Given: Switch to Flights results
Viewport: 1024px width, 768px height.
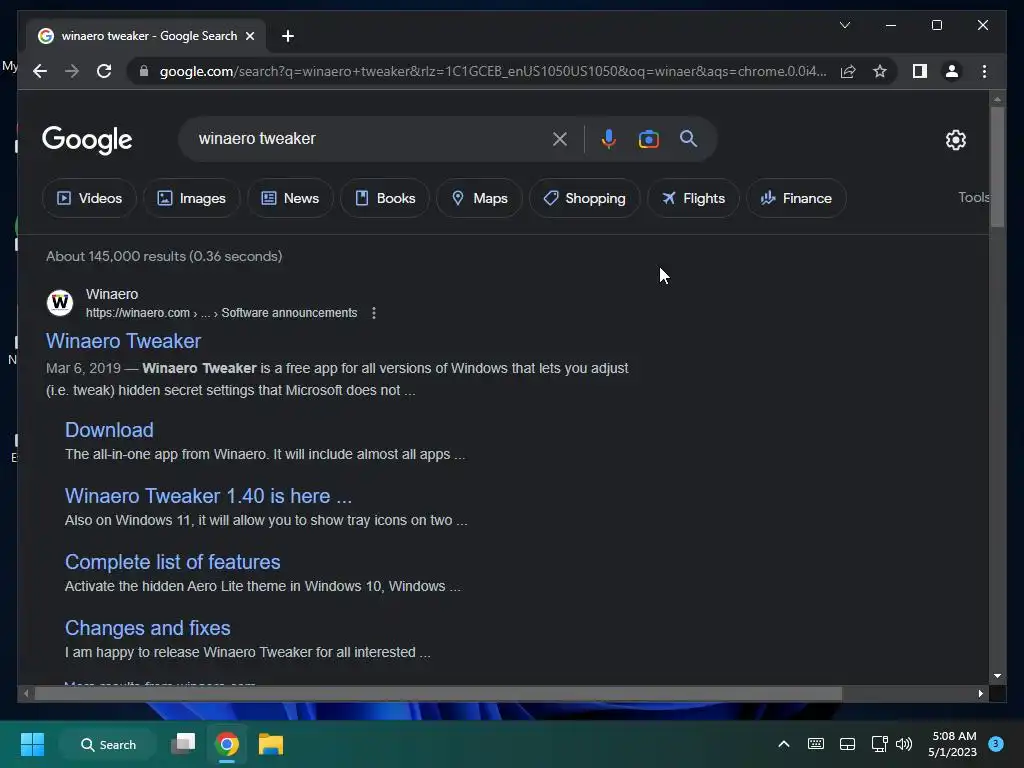Looking at the screenshot, I should [x=693, y=198].
